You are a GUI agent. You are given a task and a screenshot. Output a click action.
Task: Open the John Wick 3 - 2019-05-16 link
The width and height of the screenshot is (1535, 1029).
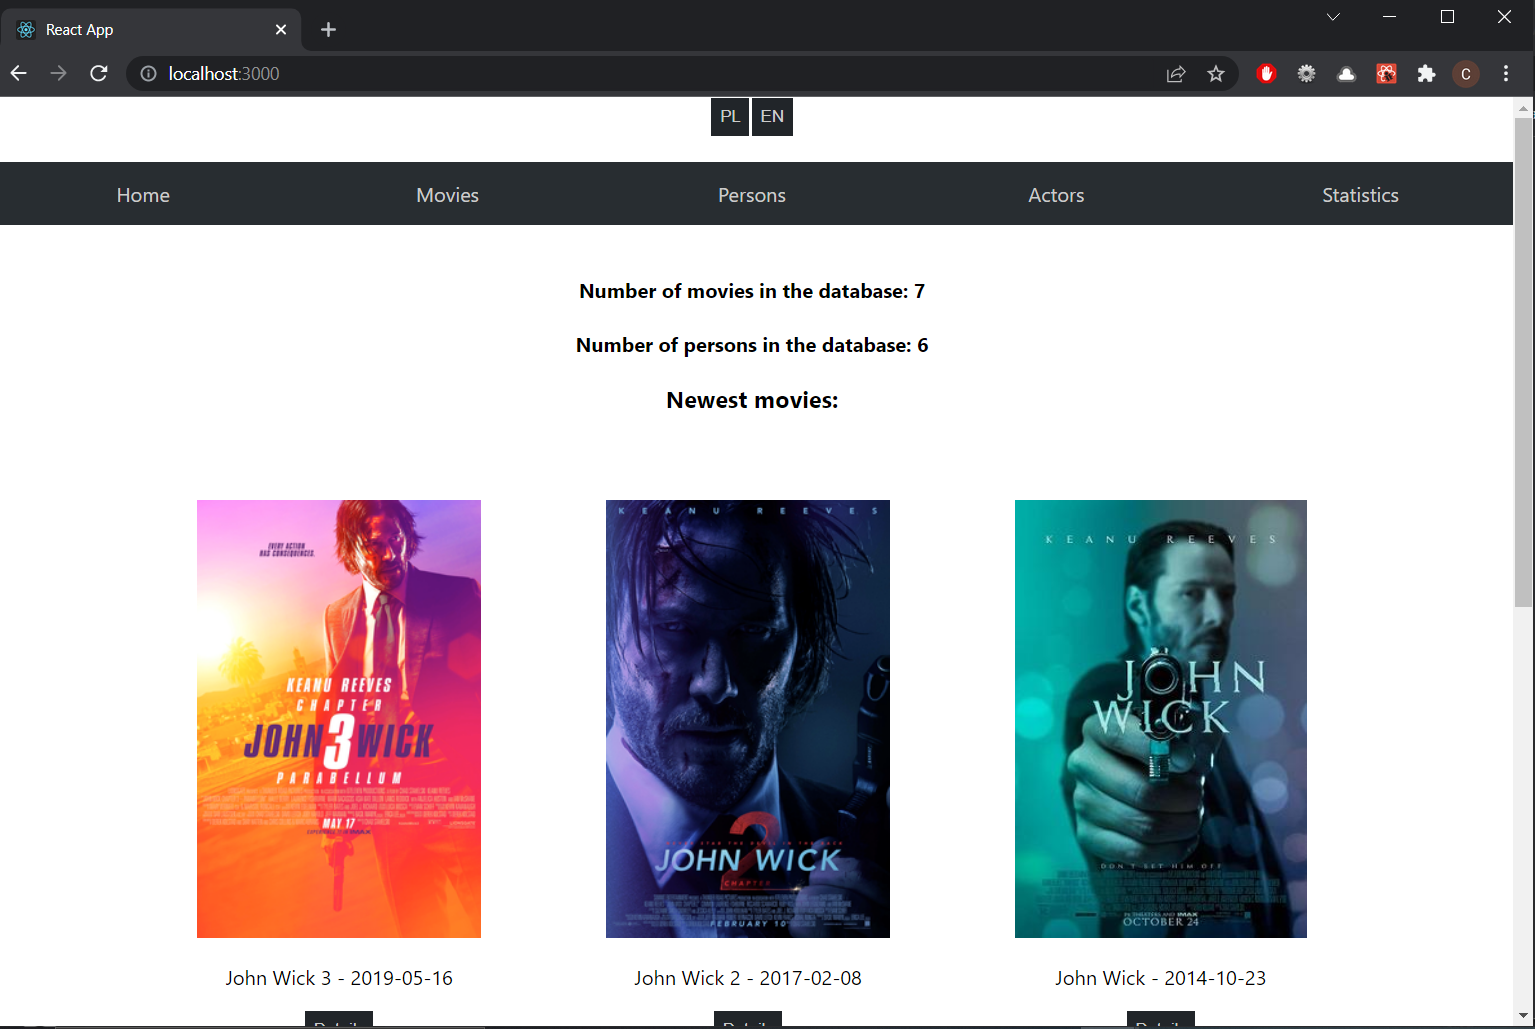(338, 978)
